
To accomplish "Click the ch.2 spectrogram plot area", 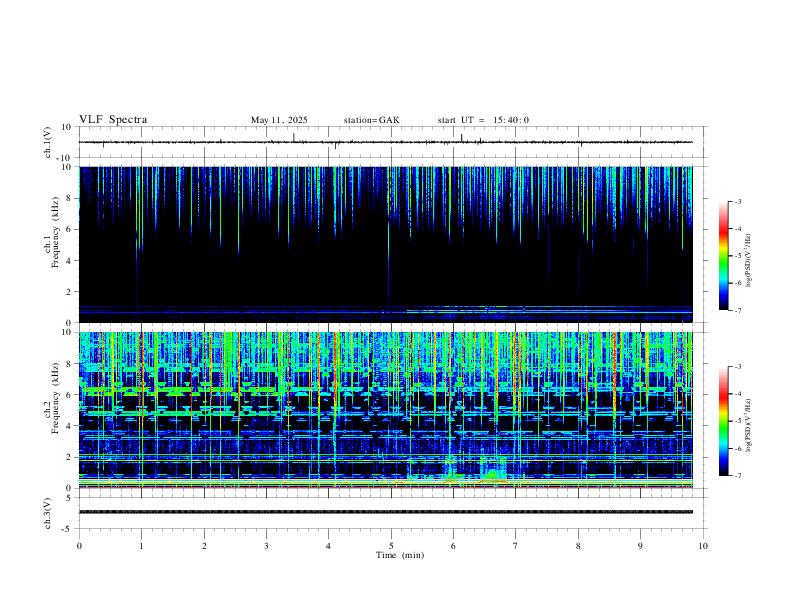I will [385, 410].
